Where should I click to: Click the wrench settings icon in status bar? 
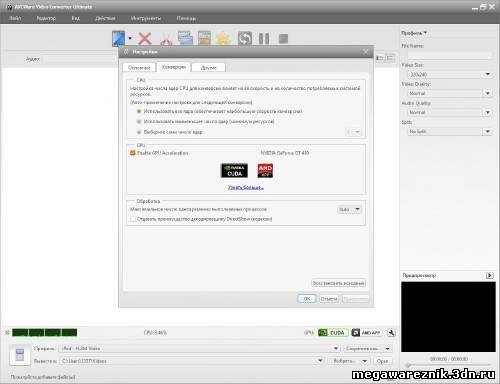tap(391, 333)
